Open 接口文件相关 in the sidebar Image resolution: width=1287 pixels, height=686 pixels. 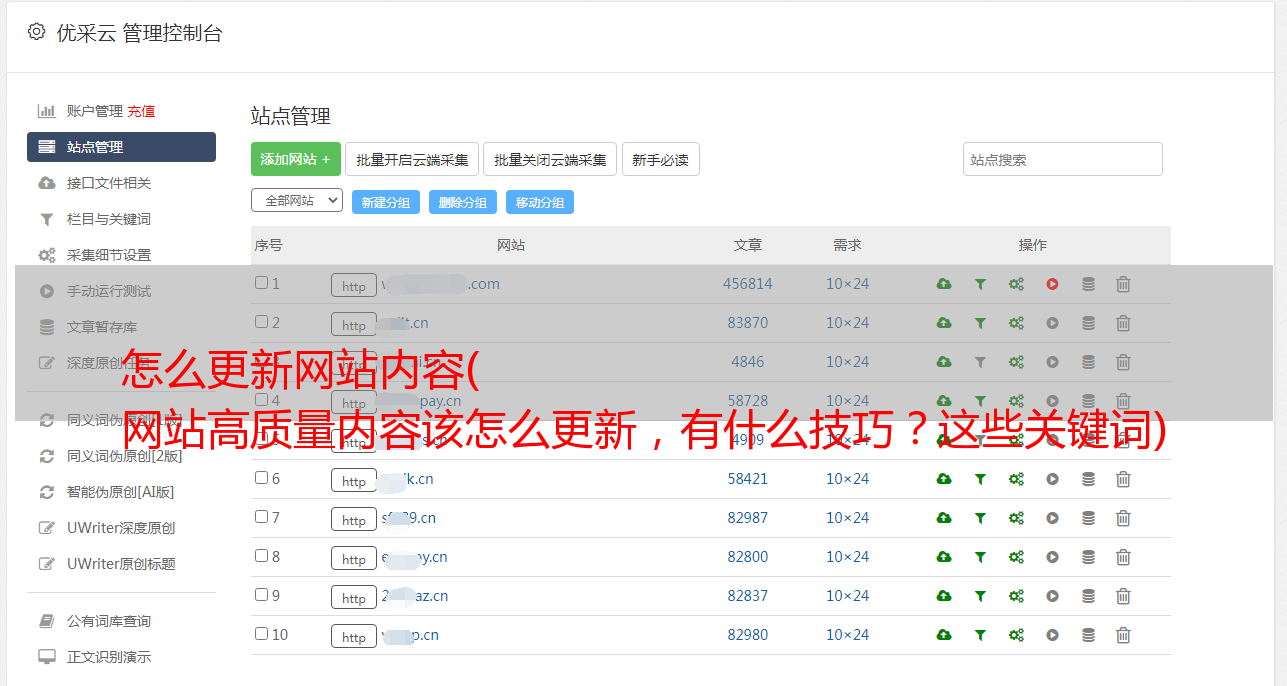[109, 183]
